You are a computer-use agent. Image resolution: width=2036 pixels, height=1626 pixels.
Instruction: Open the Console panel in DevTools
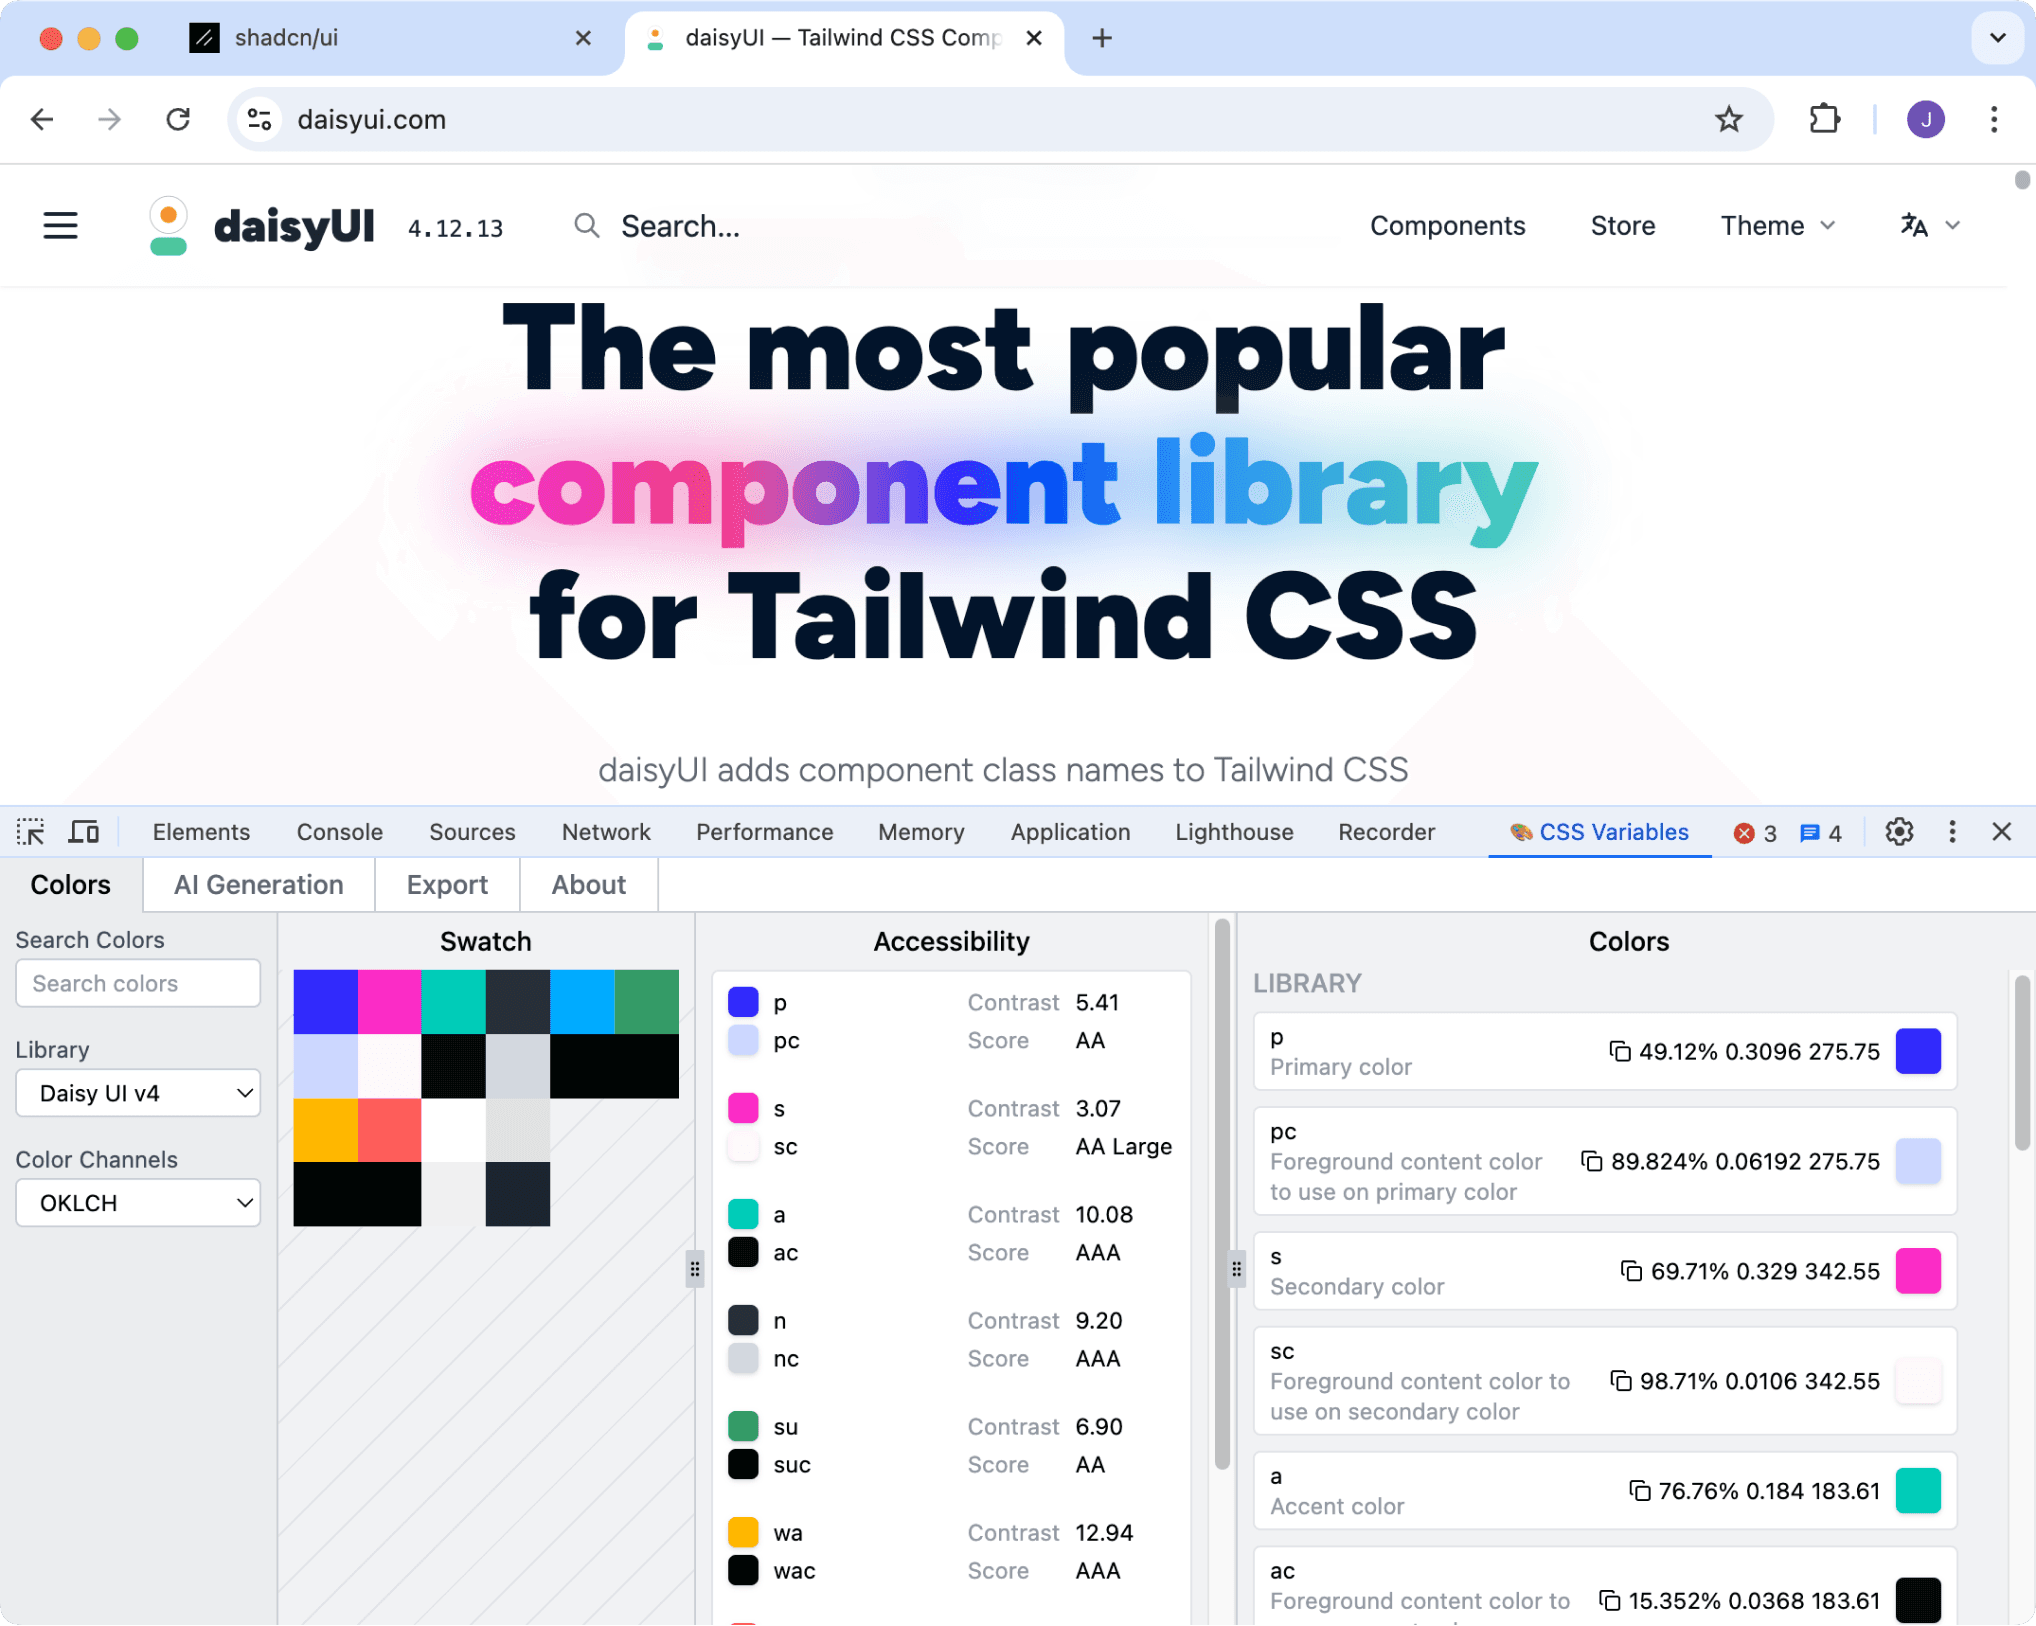339,831
